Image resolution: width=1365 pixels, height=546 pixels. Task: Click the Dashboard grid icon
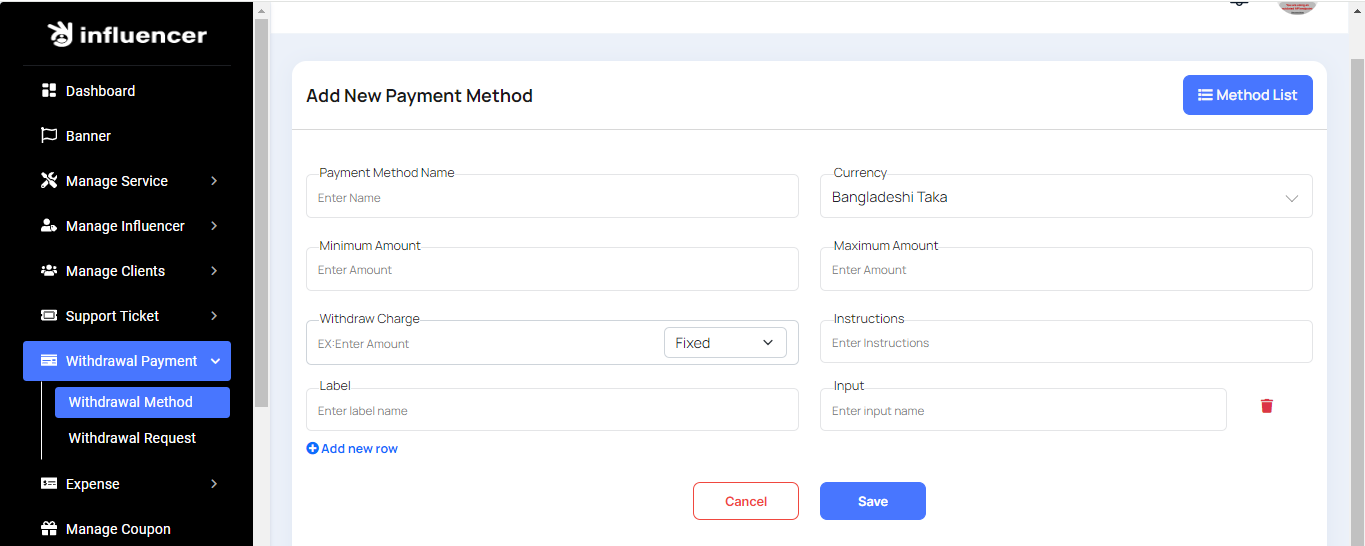[x=48, y=91]
